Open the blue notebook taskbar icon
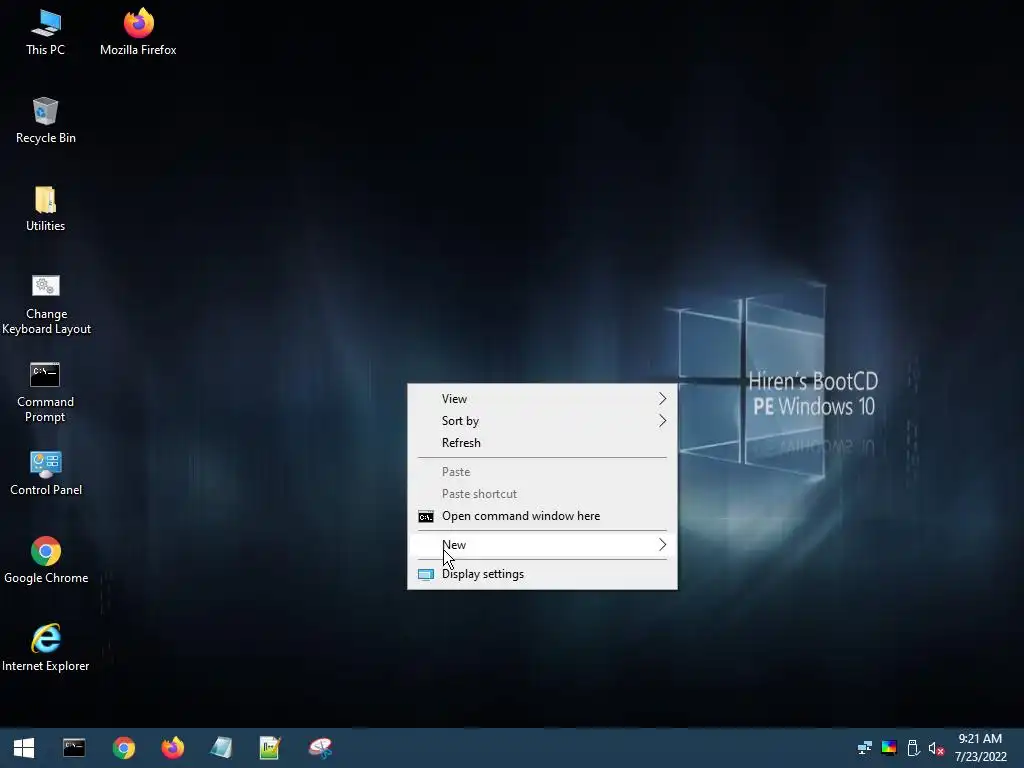The image size is (1024, 768). tap(221, 748)
